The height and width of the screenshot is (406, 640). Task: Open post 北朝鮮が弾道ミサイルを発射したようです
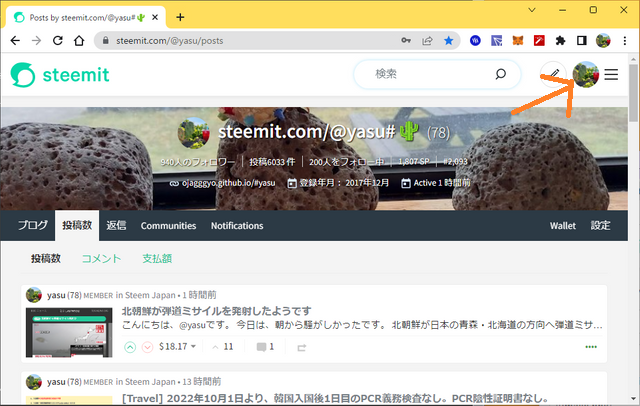[216, 311]
